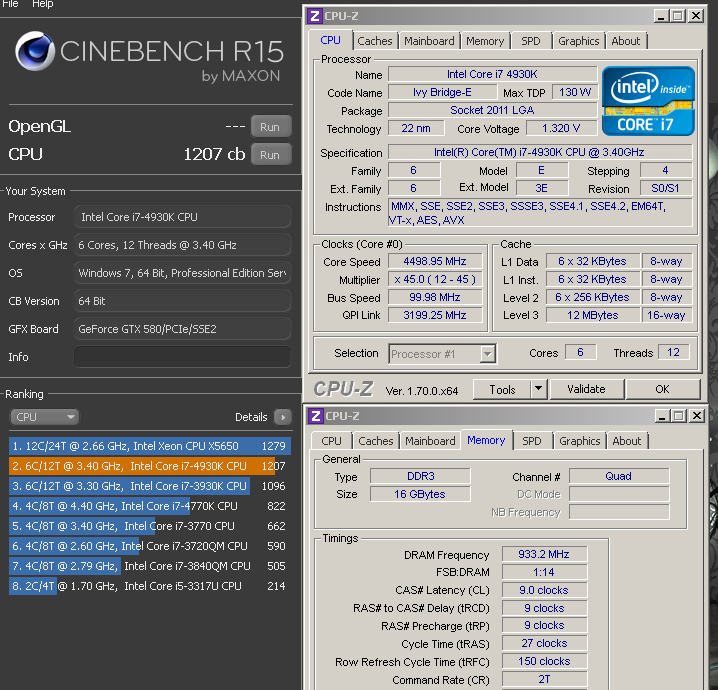This screenshot has height=690, width=718.
Task: Click the Package value Socket 2011 LGA
Action: click(x=492, y=110)
